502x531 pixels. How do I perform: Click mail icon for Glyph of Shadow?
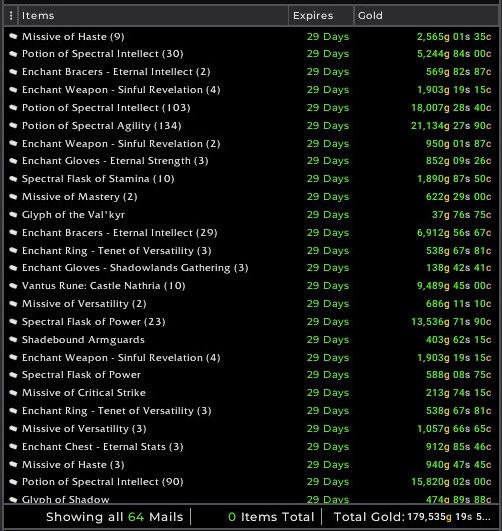point(13,500)
